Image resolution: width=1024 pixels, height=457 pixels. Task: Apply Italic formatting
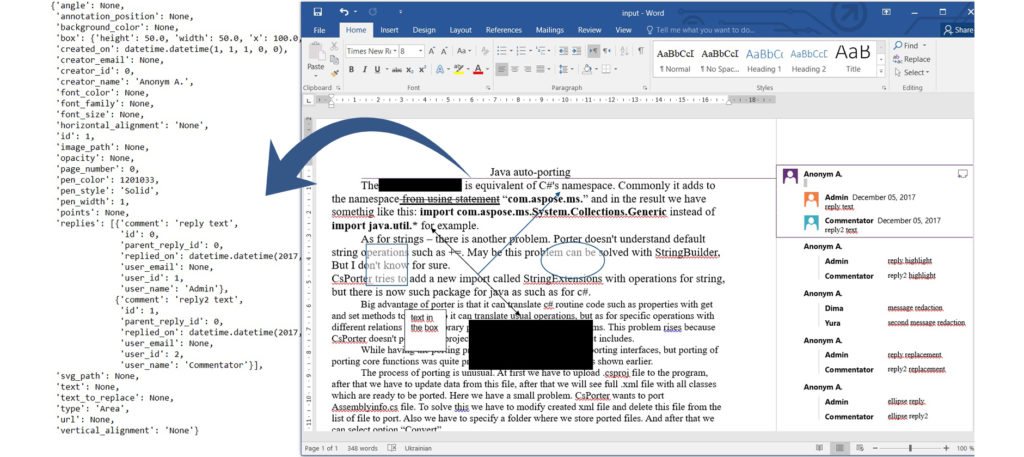363,69
